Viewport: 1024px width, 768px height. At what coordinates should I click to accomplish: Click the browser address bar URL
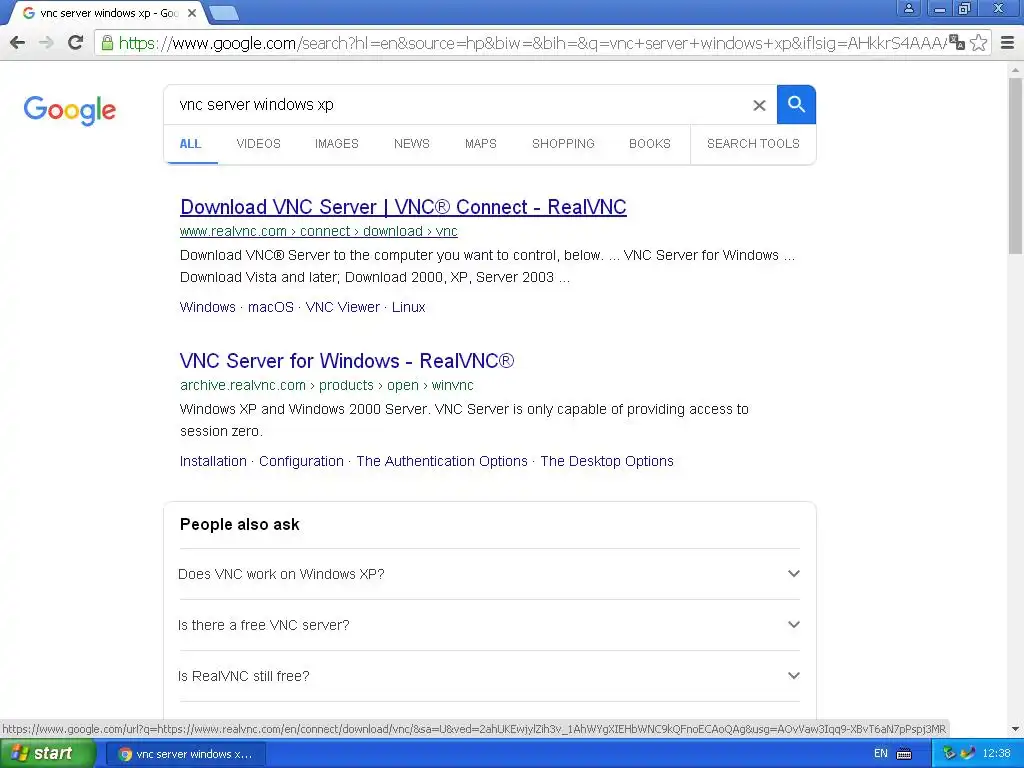[532, 43]
